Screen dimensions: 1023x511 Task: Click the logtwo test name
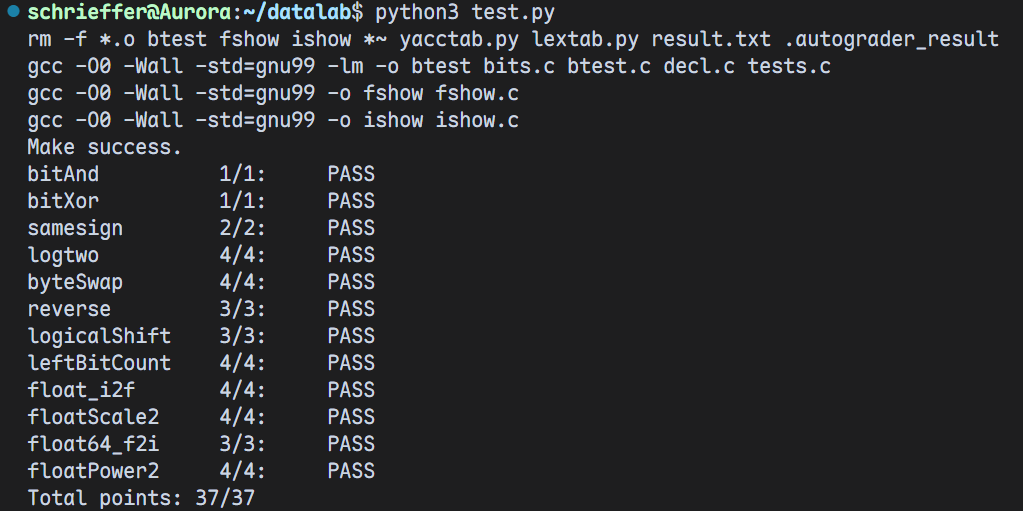click(63, 256)
